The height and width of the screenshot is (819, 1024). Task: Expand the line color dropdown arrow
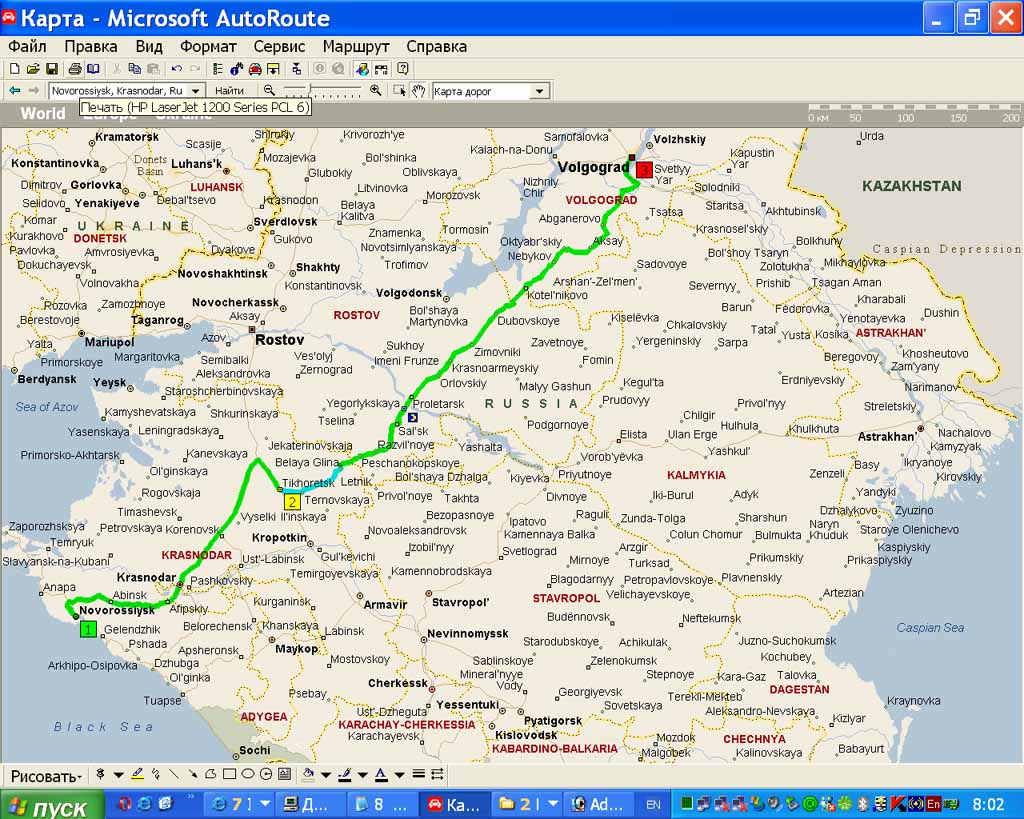tap(362, 775)
